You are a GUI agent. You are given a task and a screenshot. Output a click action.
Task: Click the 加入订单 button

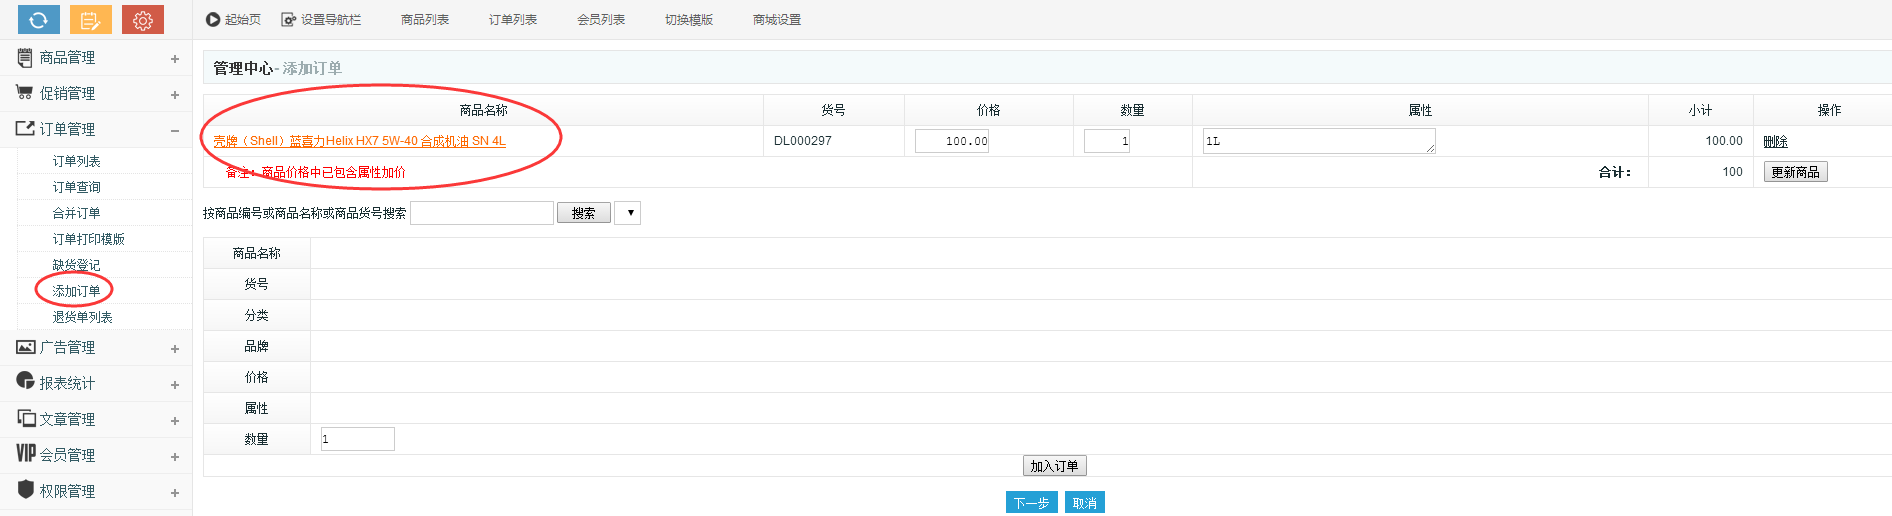(1054, 466)
